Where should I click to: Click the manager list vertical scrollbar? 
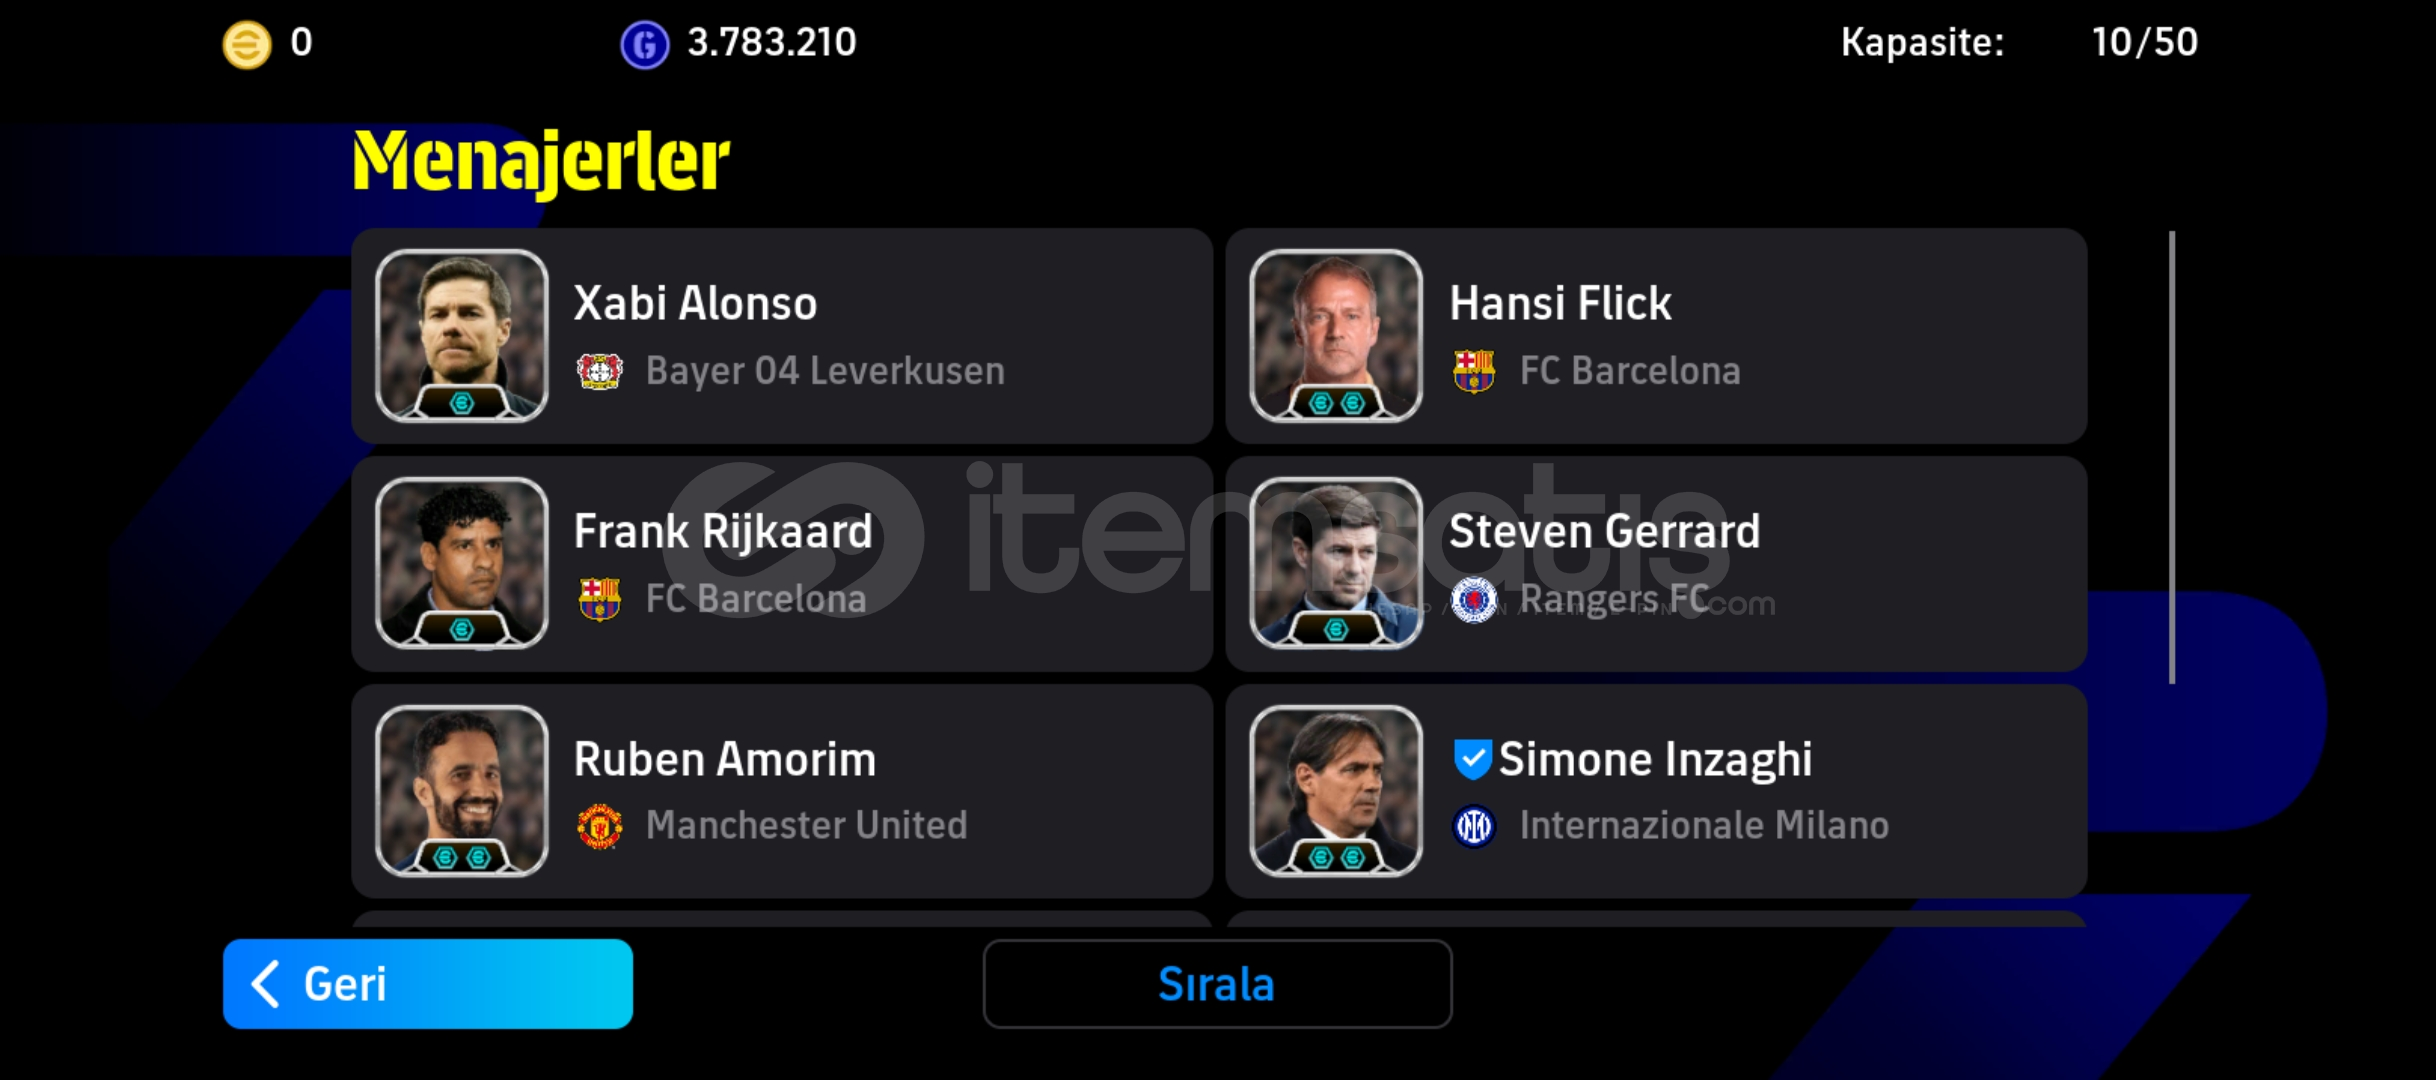2172,457
